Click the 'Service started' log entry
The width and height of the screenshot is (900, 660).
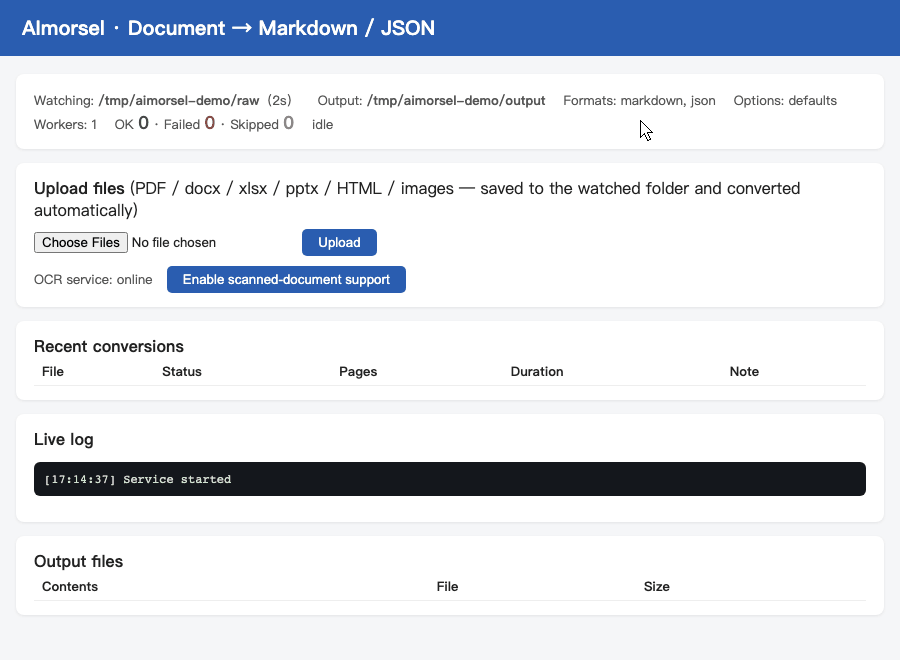click(x=138, y=479)
